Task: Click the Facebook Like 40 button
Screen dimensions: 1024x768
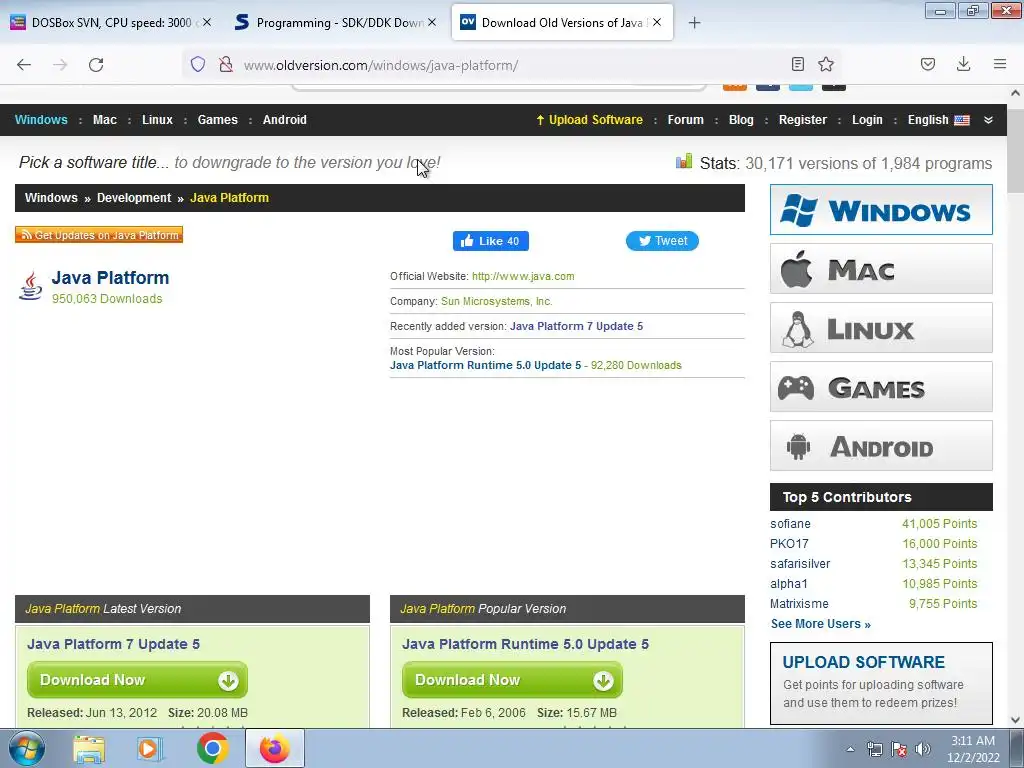Action: (x=490, y=241)
